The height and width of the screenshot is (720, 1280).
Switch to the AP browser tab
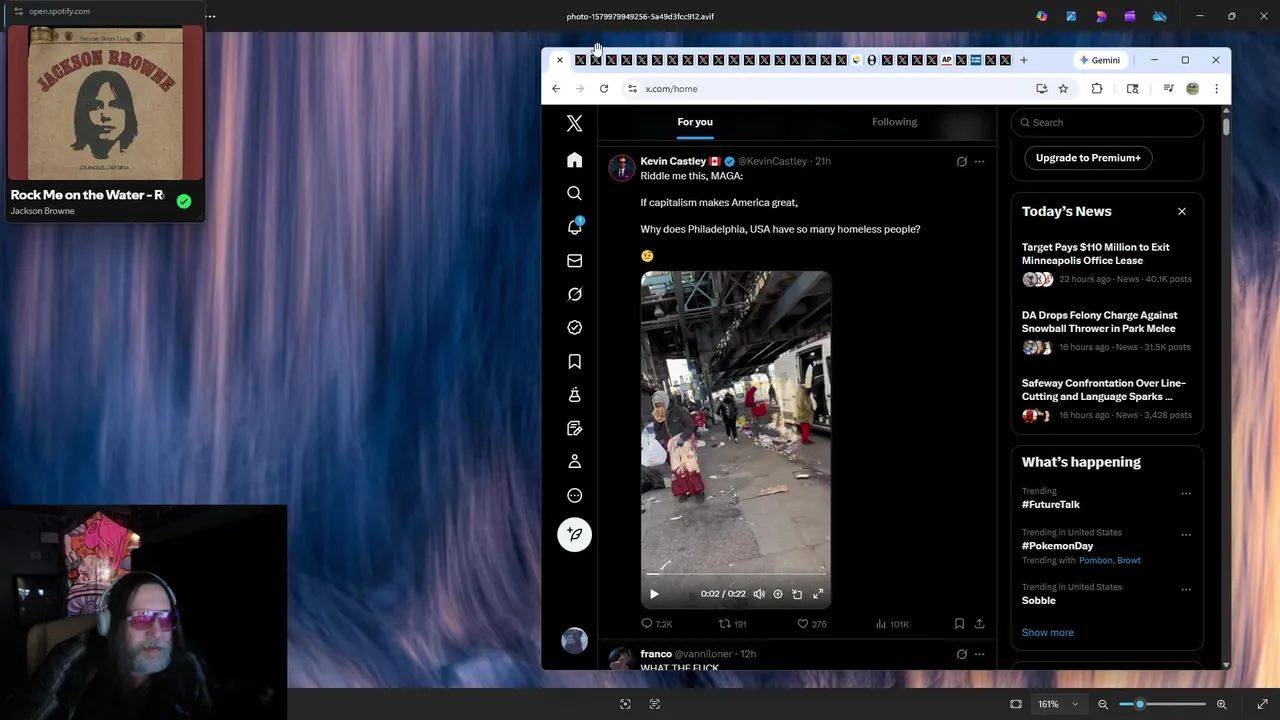click(x=946, y=60)
